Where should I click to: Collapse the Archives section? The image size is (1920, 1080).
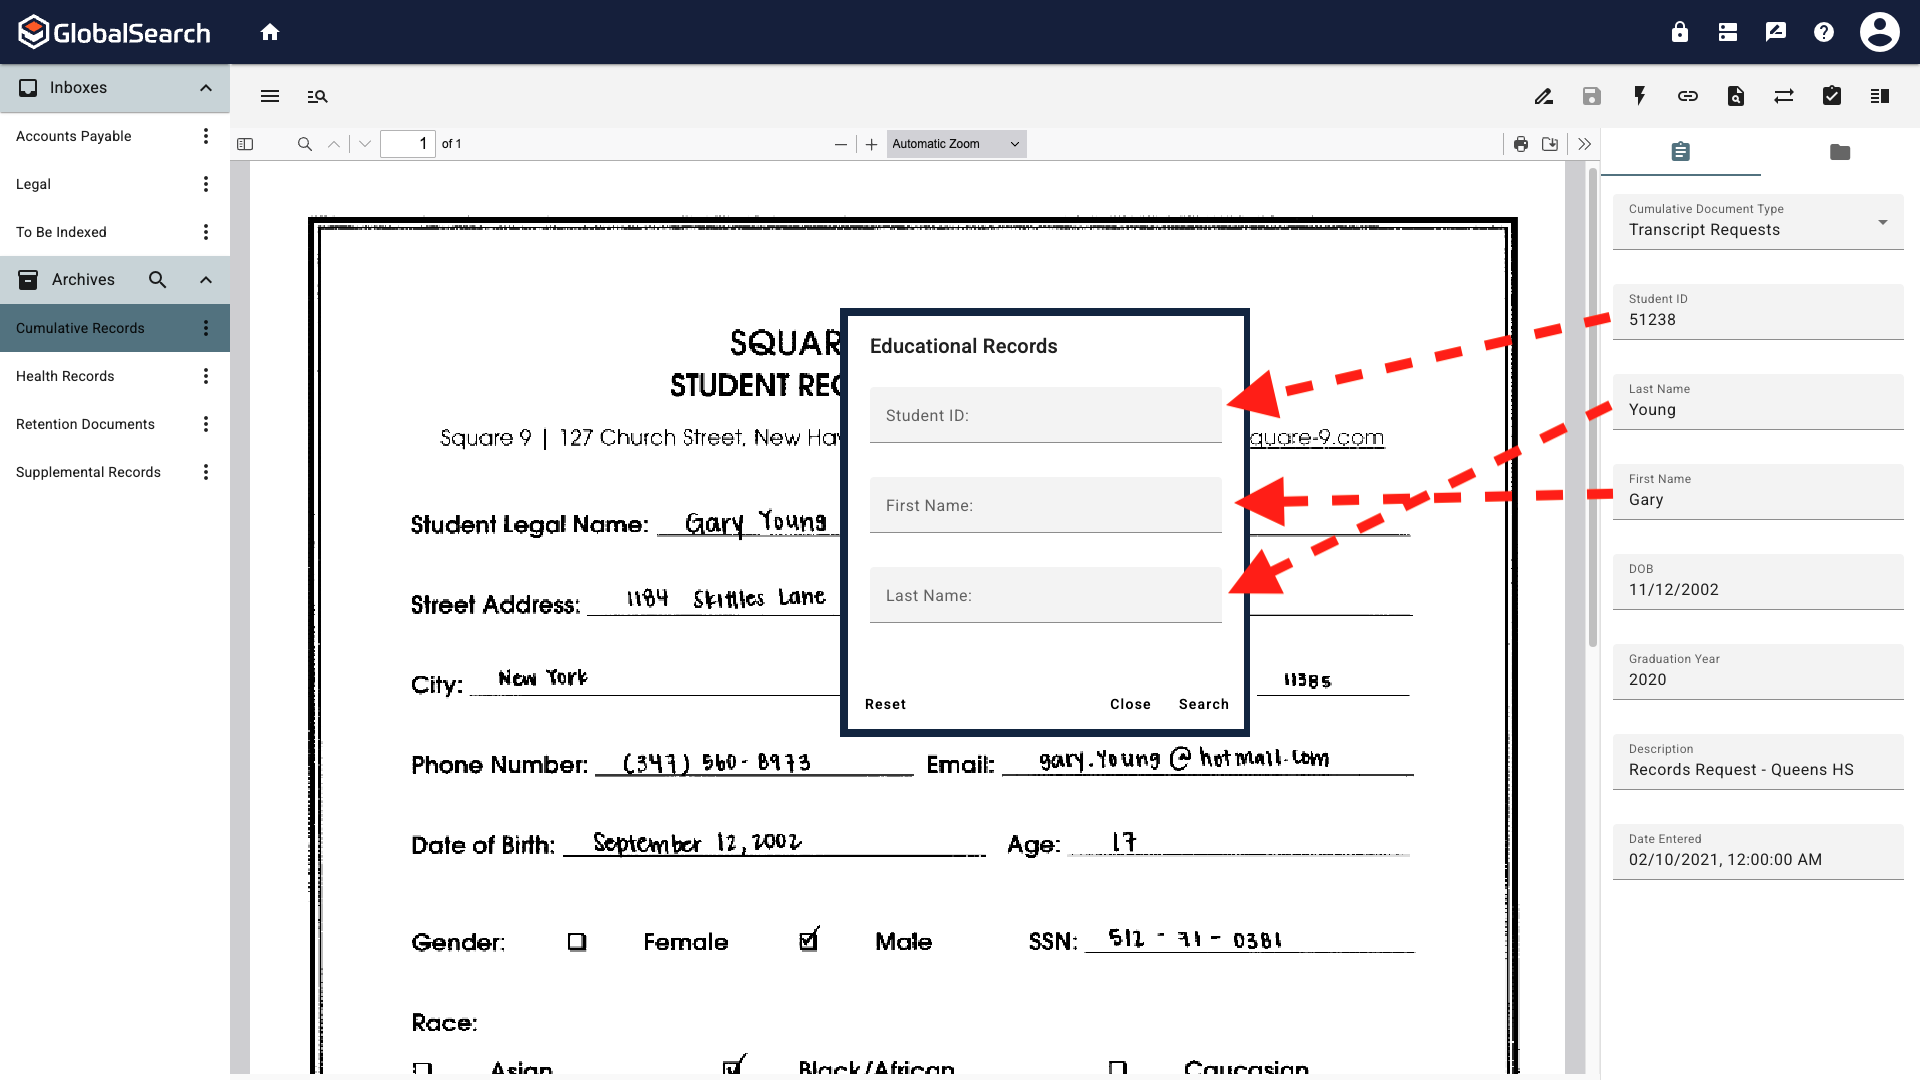[205, 279]
